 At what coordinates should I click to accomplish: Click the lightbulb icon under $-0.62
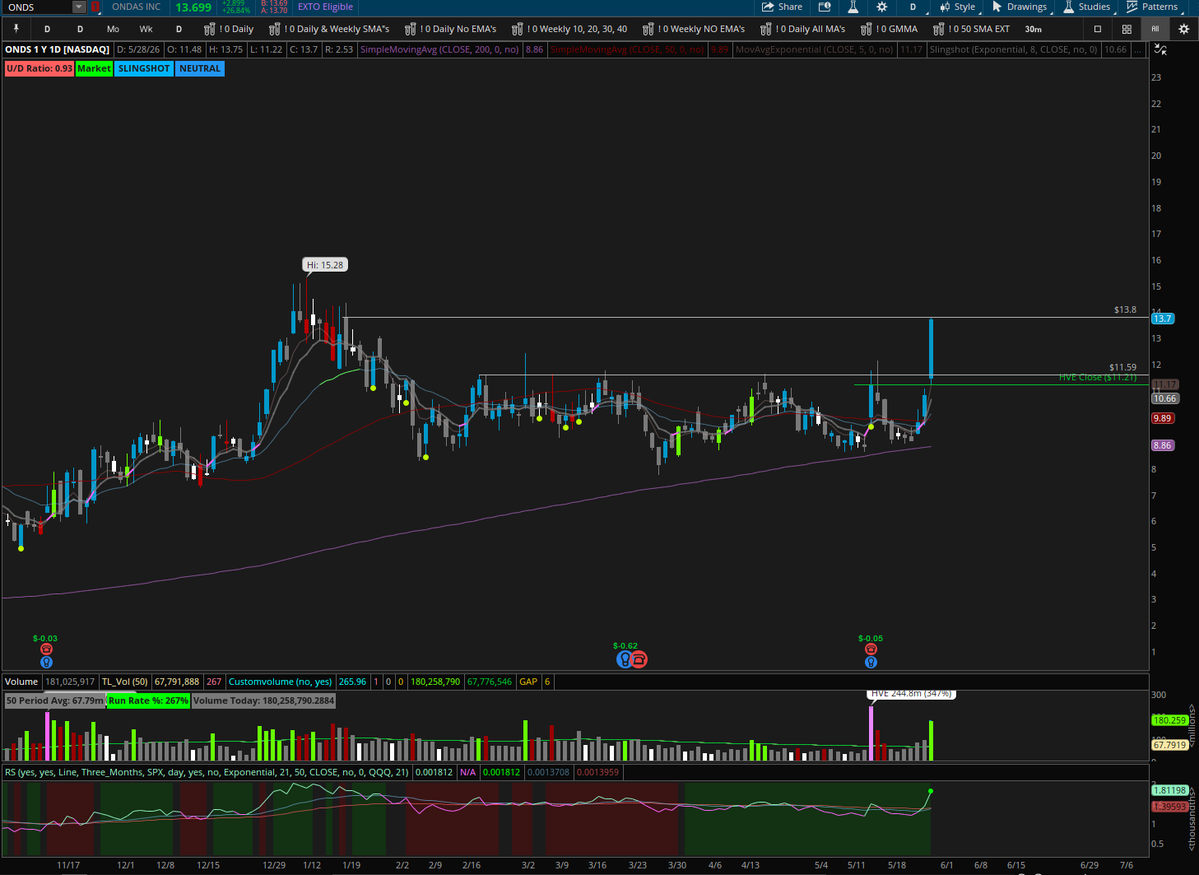[625, 659]
